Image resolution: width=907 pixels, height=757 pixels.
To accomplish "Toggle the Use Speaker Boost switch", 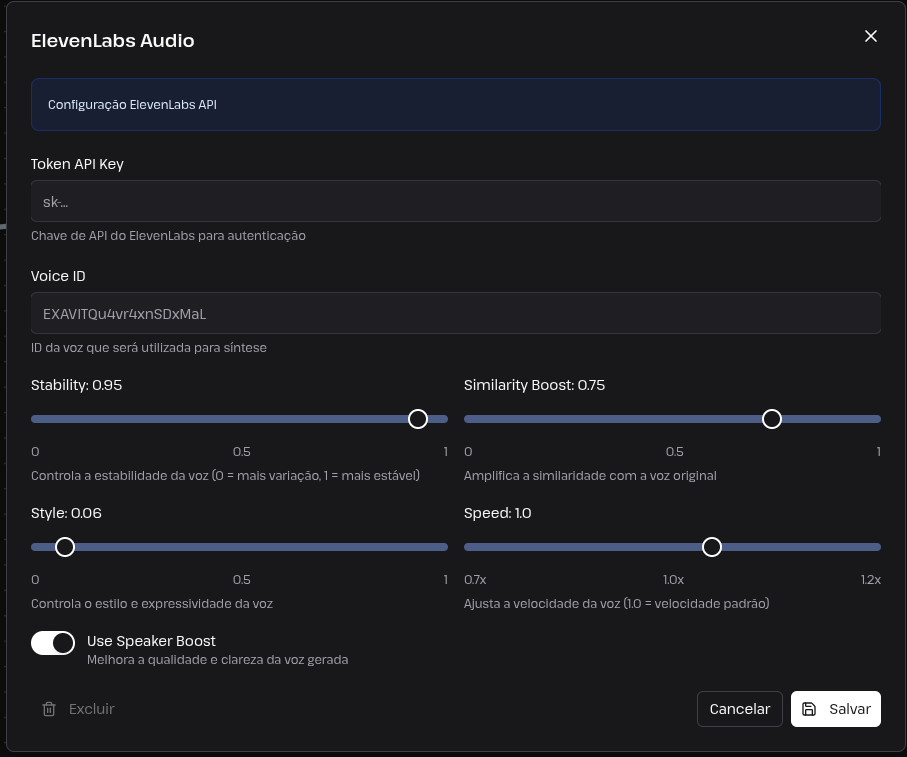I will click(53, 643).
